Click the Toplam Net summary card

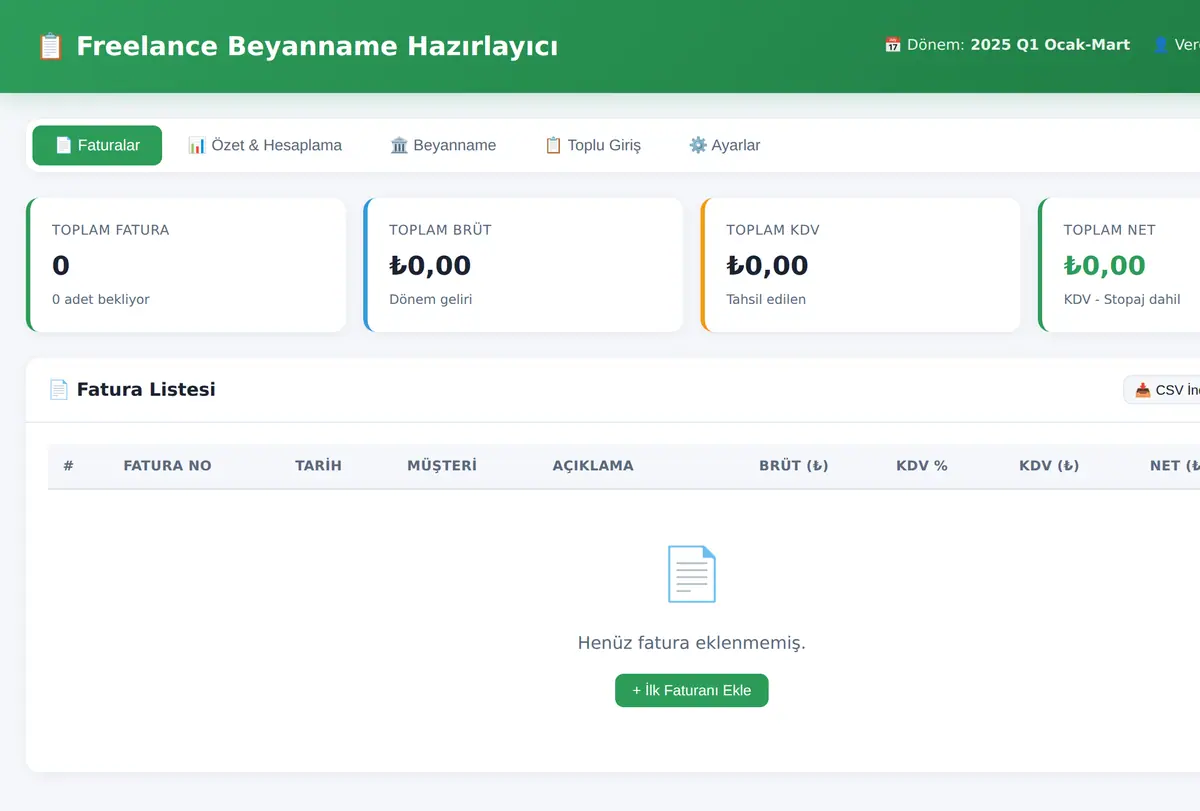tap(1119, 265)
